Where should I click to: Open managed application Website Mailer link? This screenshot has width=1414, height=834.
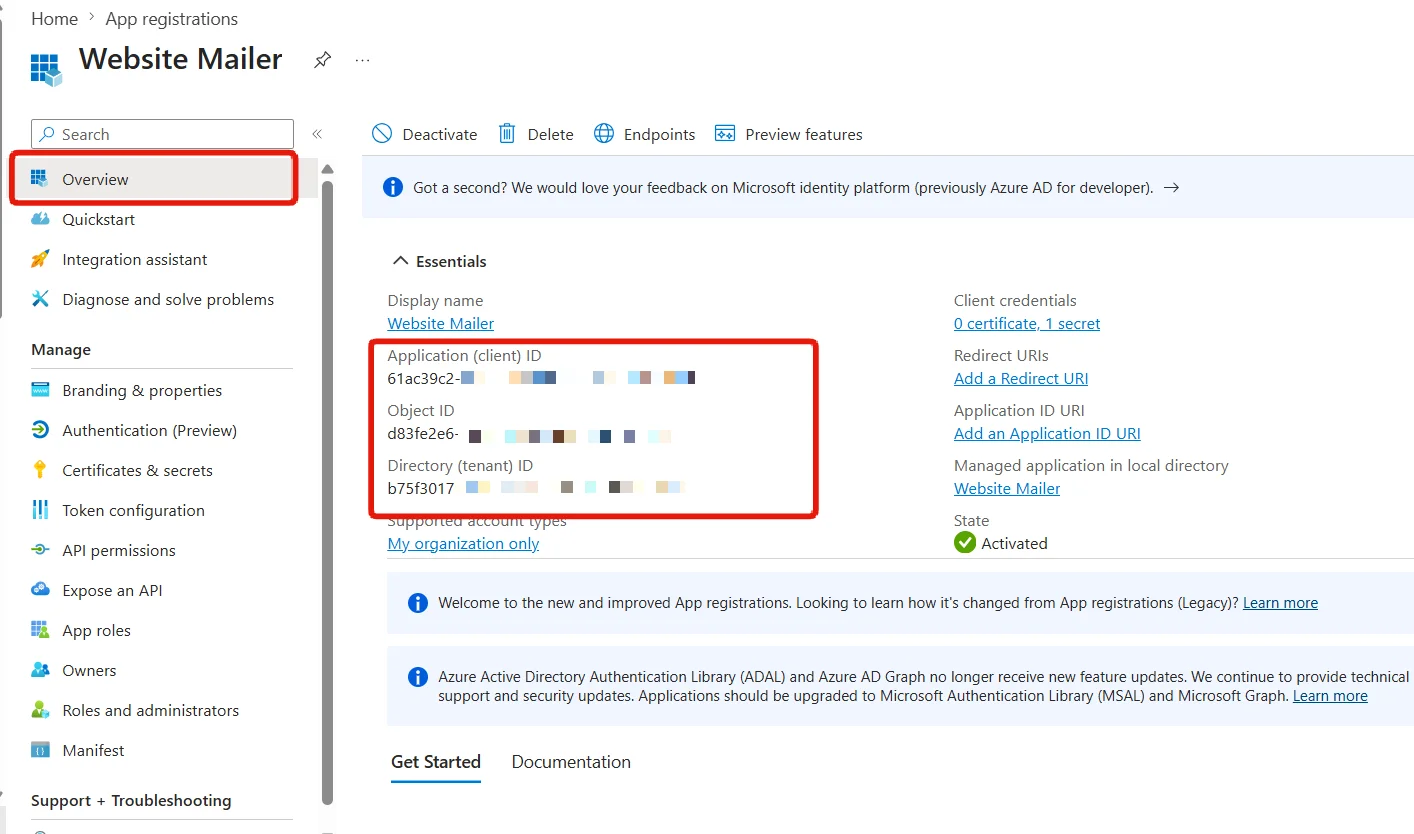pos(1007,488)
